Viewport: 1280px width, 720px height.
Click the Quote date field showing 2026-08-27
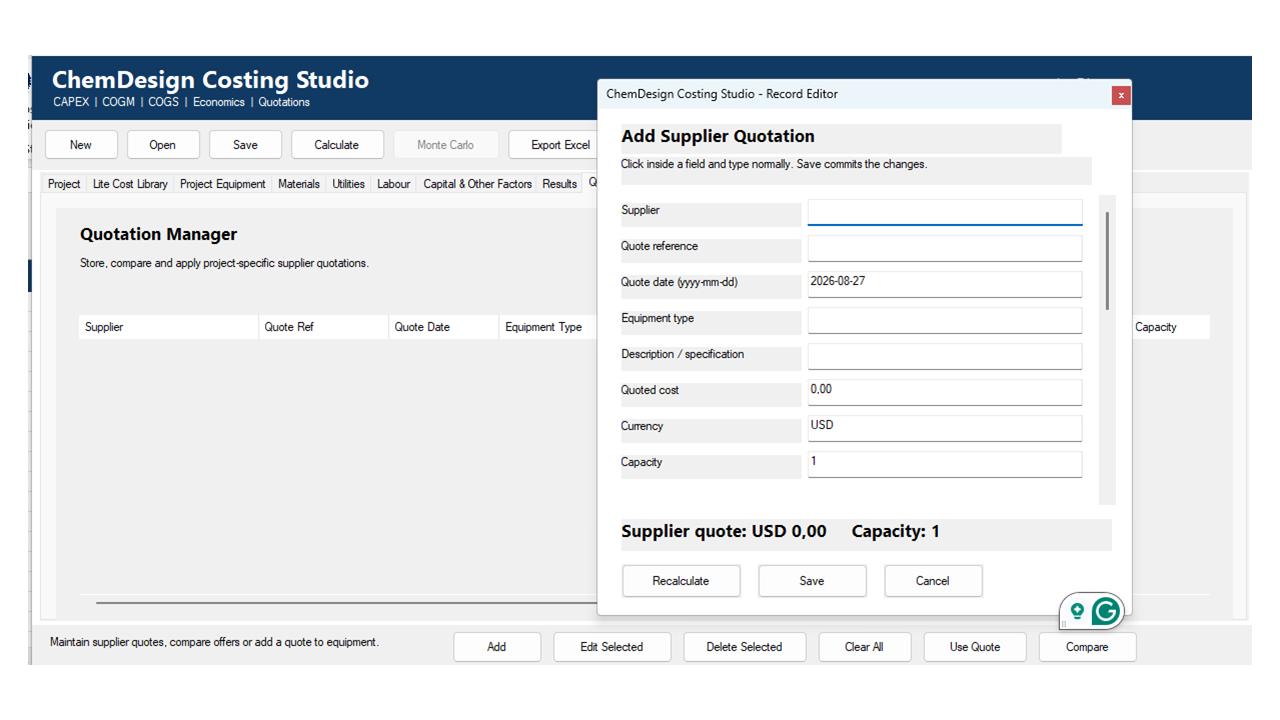945,284
